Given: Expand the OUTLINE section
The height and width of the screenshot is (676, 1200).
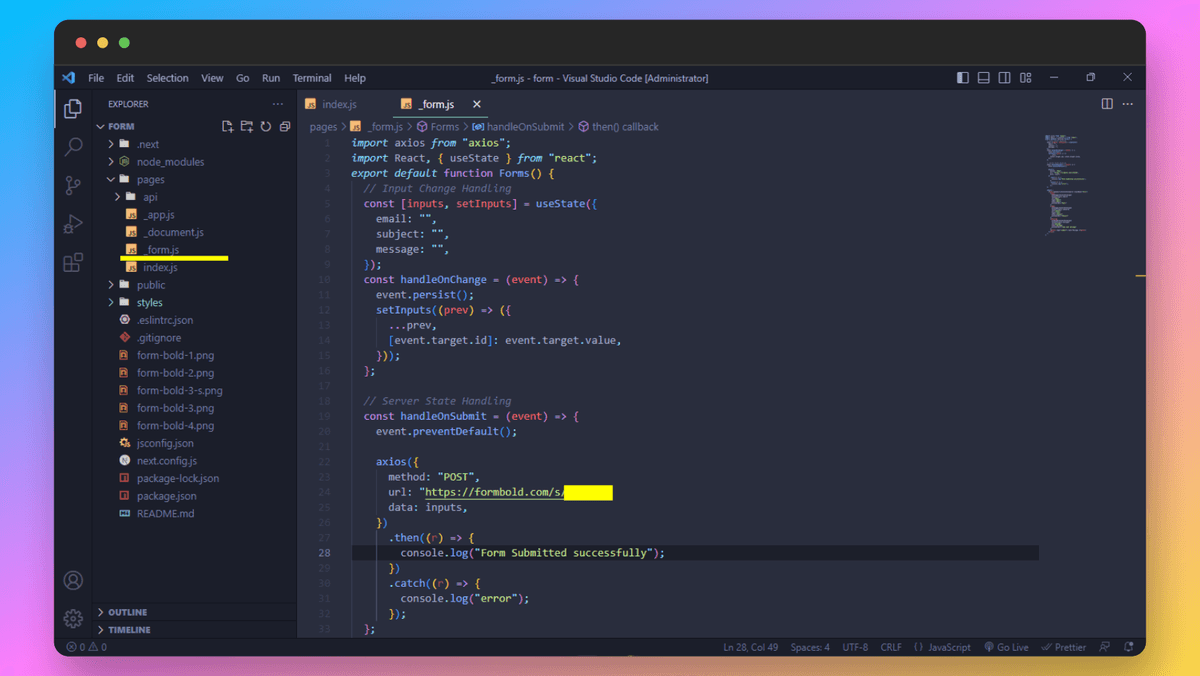Looking at the screenshot, I should point(127,612).
